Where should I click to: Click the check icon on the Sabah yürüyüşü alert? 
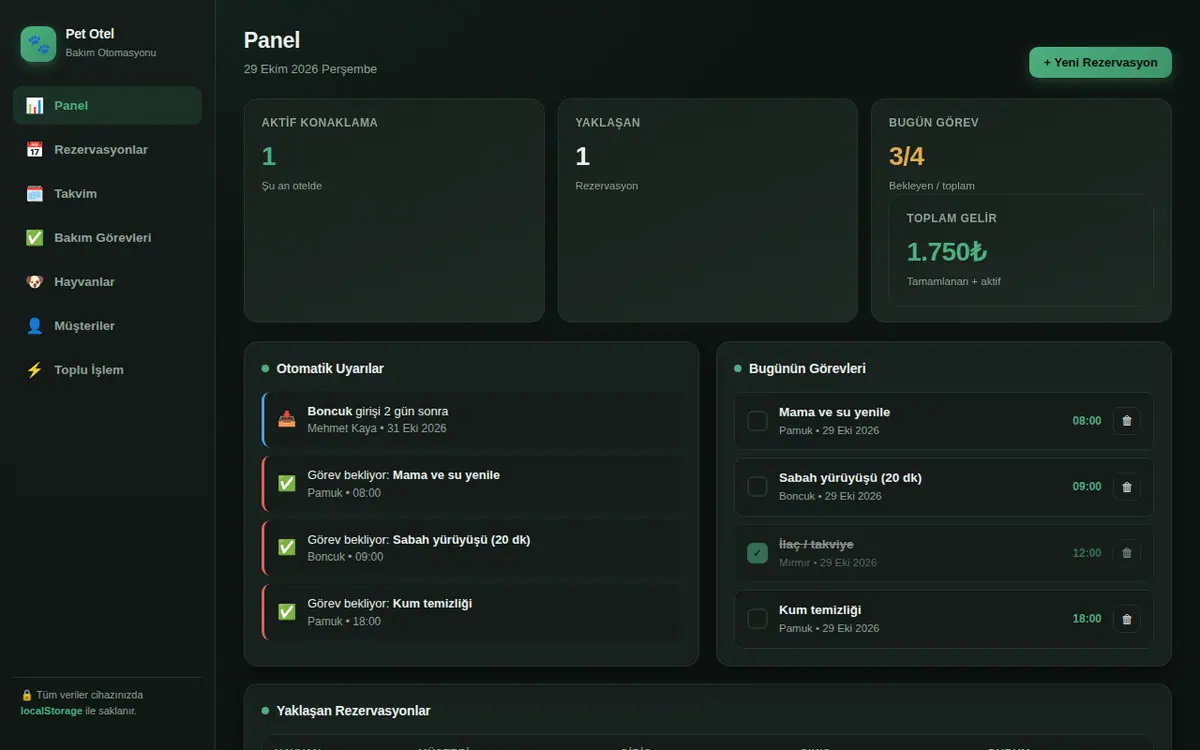[x=287, y=547]
